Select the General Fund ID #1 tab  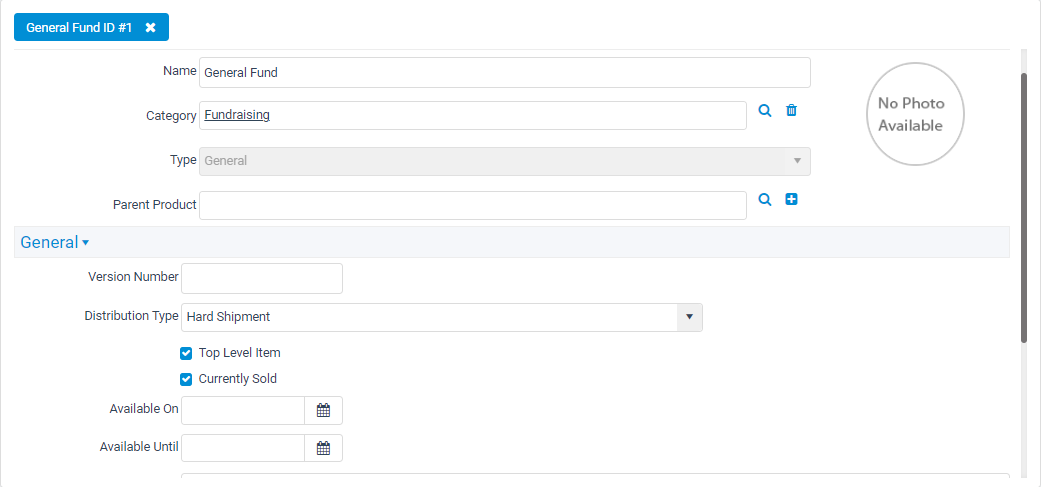coord(79,28)
